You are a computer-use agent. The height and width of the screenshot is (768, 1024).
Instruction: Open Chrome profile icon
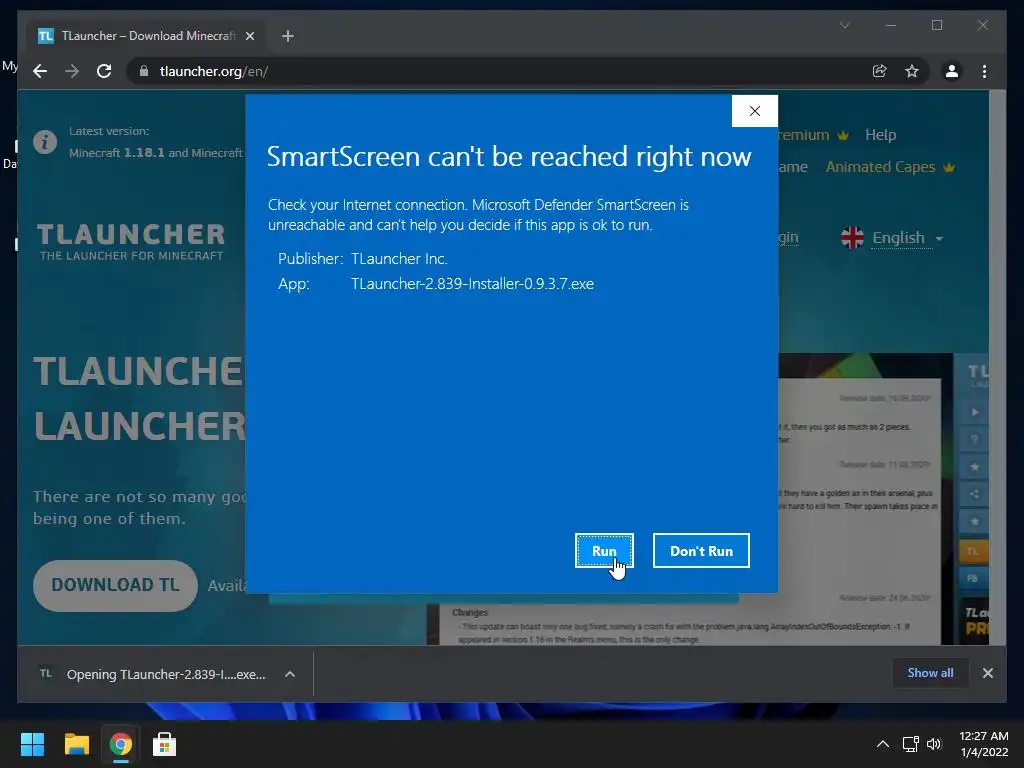[952, 71]
